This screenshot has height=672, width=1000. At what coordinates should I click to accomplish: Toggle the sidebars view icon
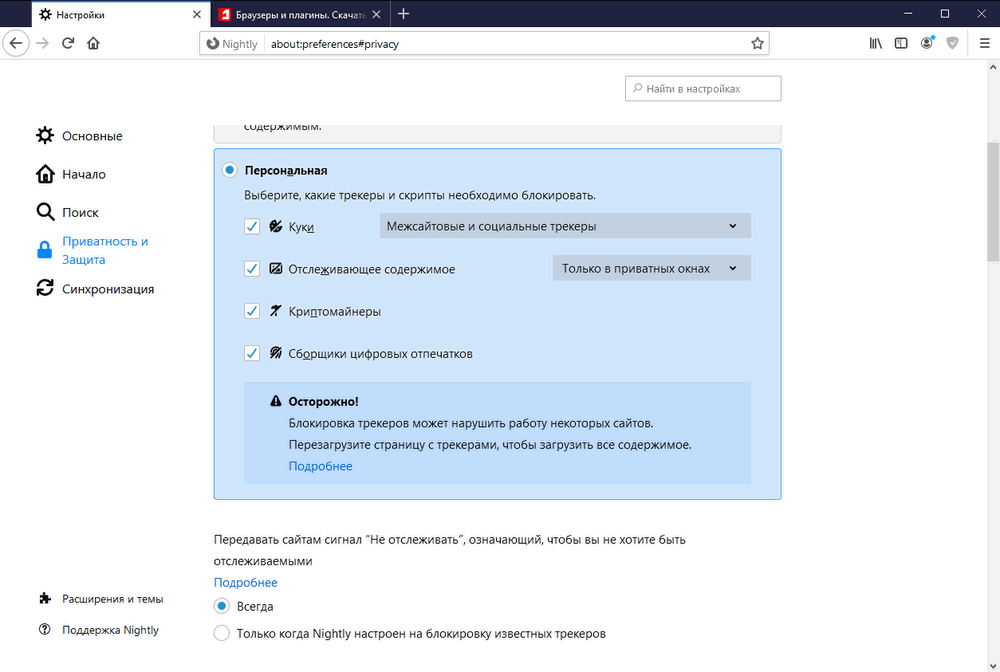coord(900,43)
